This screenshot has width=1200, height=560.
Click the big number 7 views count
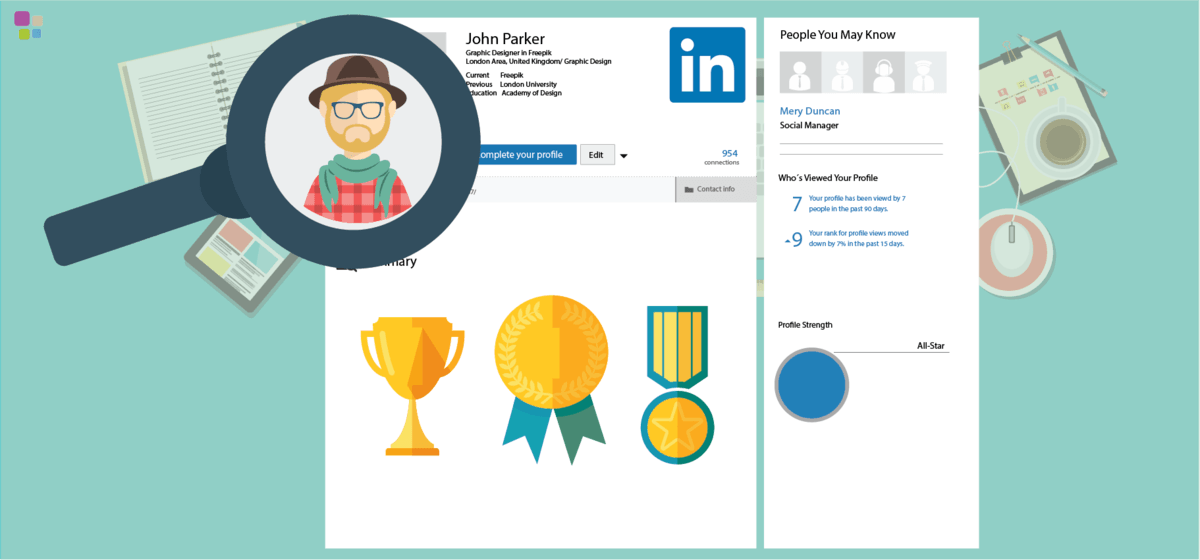coord(797,205)
